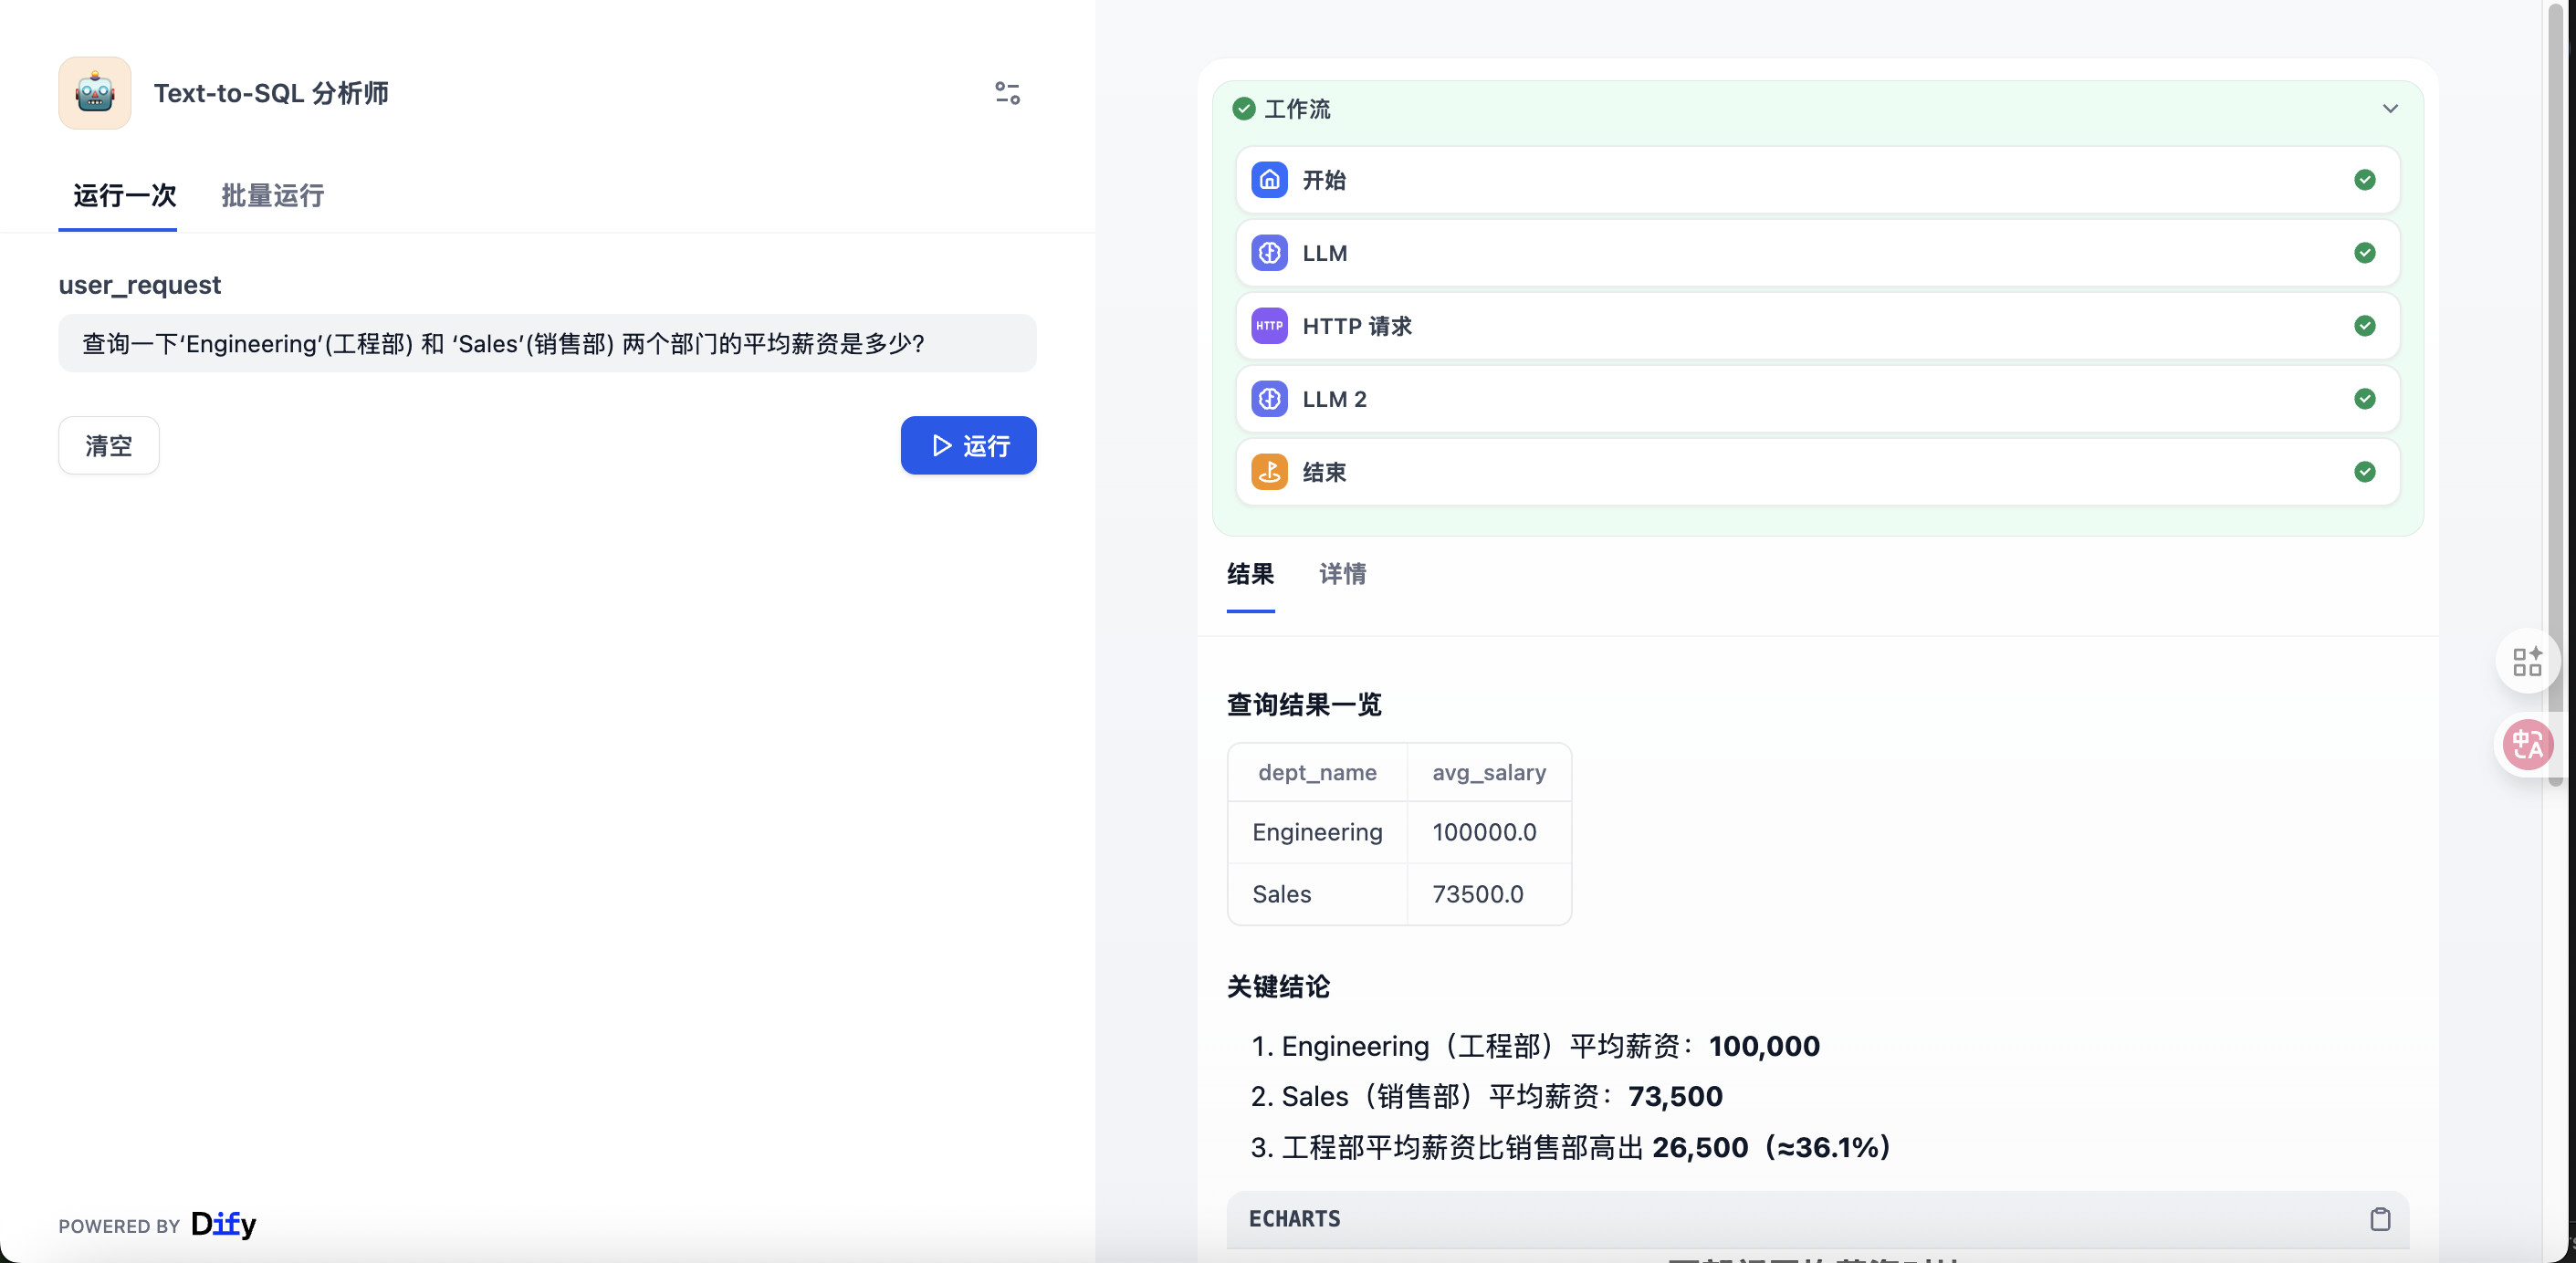Open the apps grid floating icon
Viewport: 2576px width, 1263px height.
2526,660
